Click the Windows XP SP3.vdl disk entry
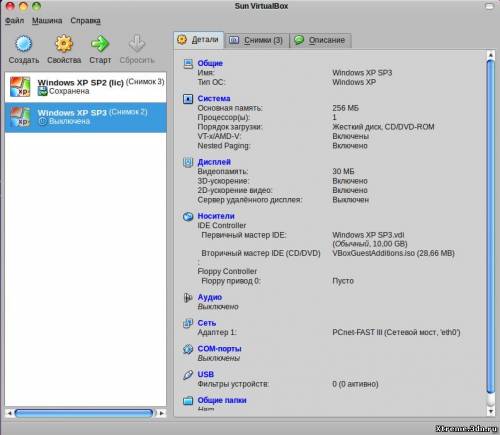500x435 pixels. click(368, 235)
